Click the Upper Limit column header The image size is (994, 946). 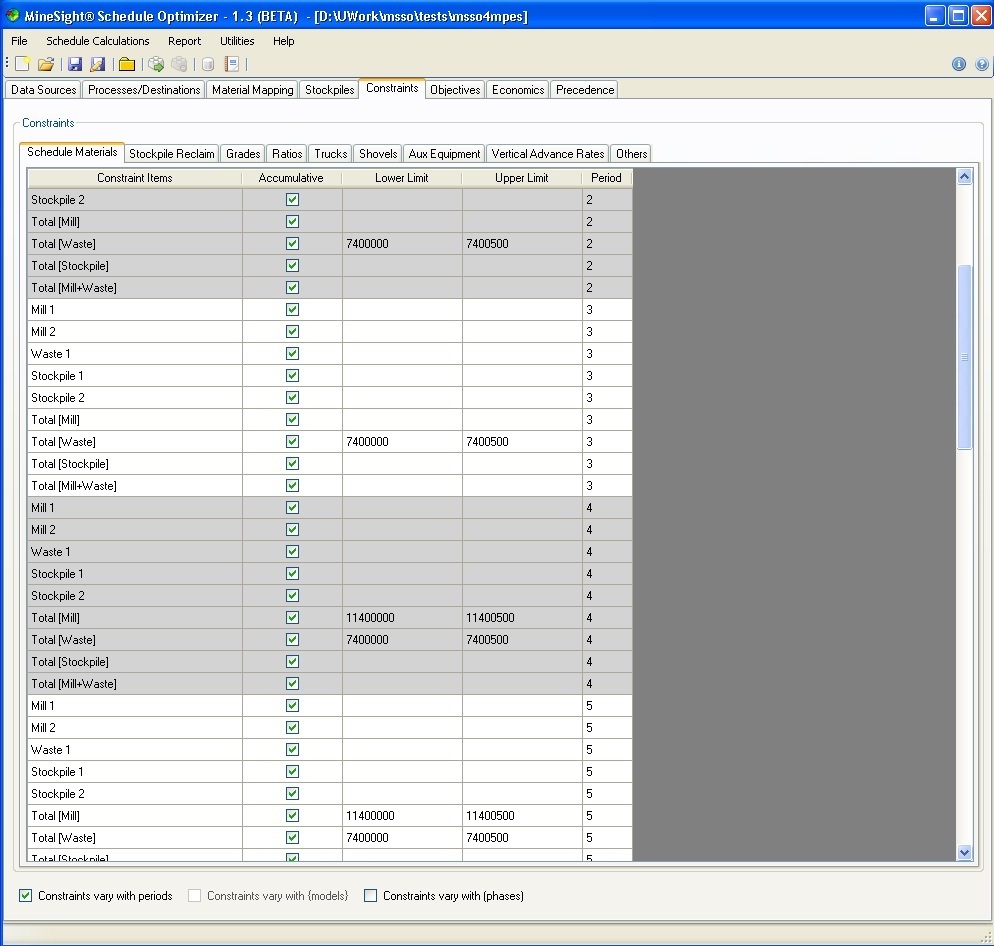click(521, 178)
